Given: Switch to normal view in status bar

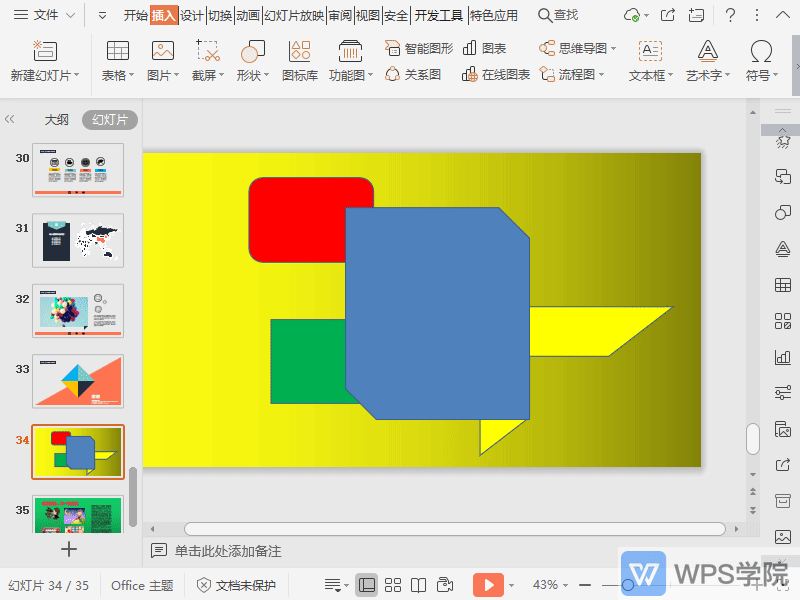Looking at the screenshot, I should tap(367, 585).
